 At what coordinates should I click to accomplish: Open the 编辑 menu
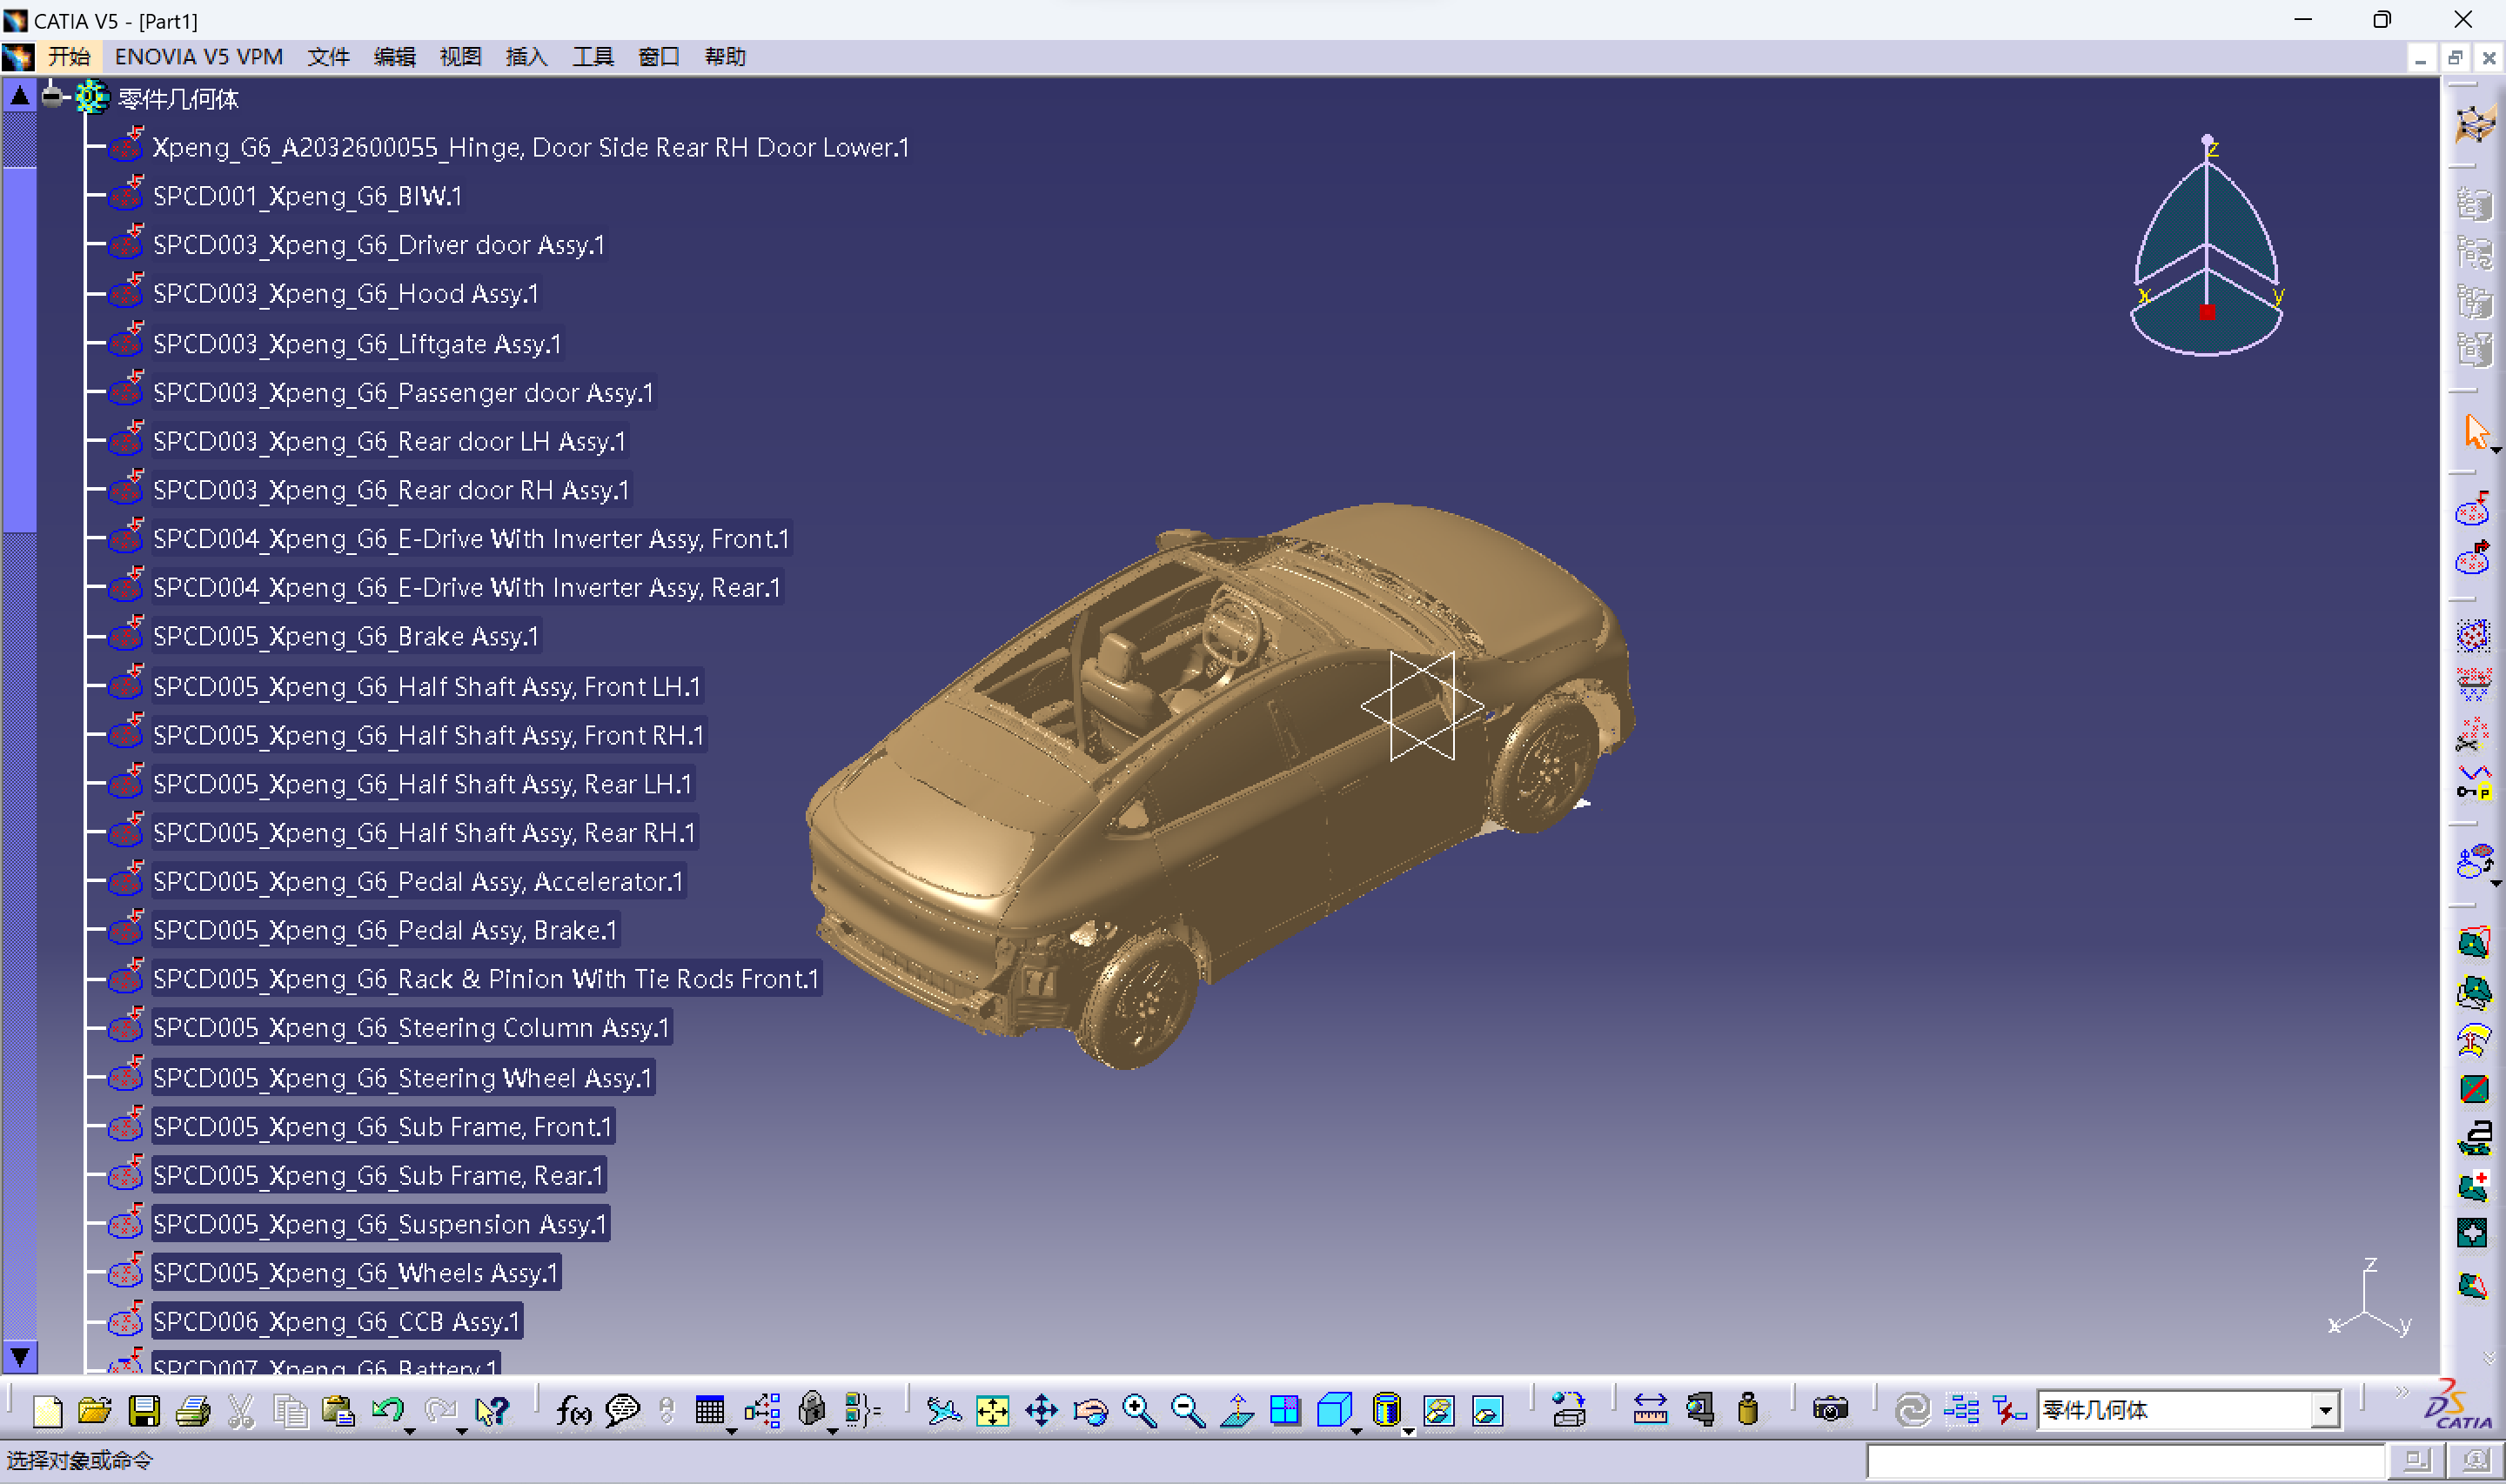coord(394,57)
